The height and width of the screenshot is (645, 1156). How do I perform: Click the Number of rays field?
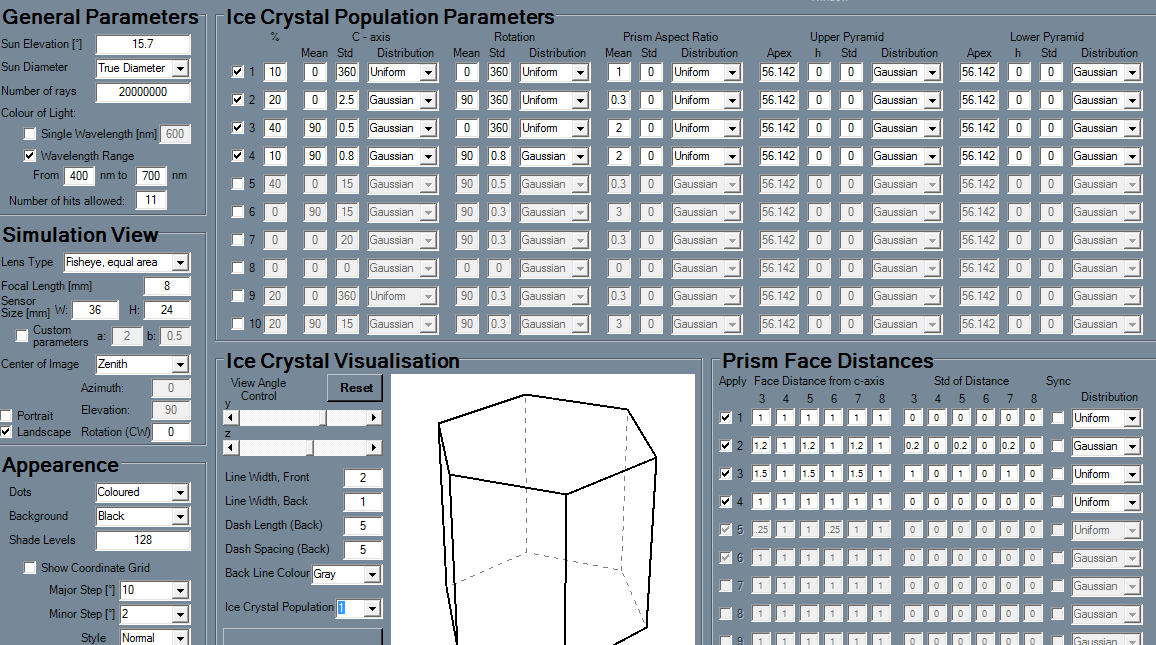coord(143,92)
